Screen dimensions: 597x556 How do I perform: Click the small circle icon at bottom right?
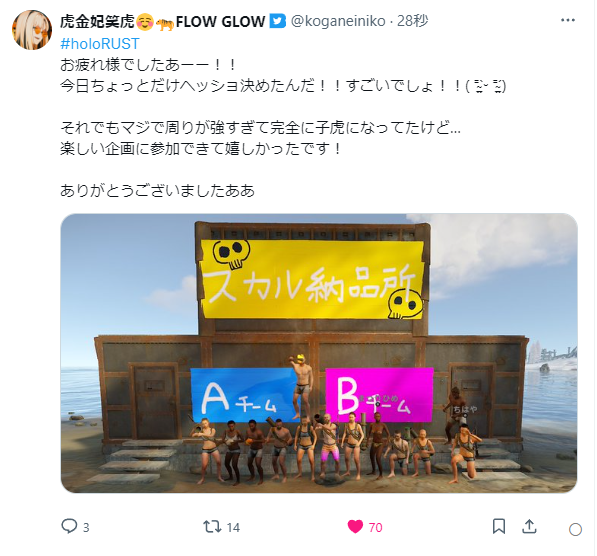pos(575,529)
